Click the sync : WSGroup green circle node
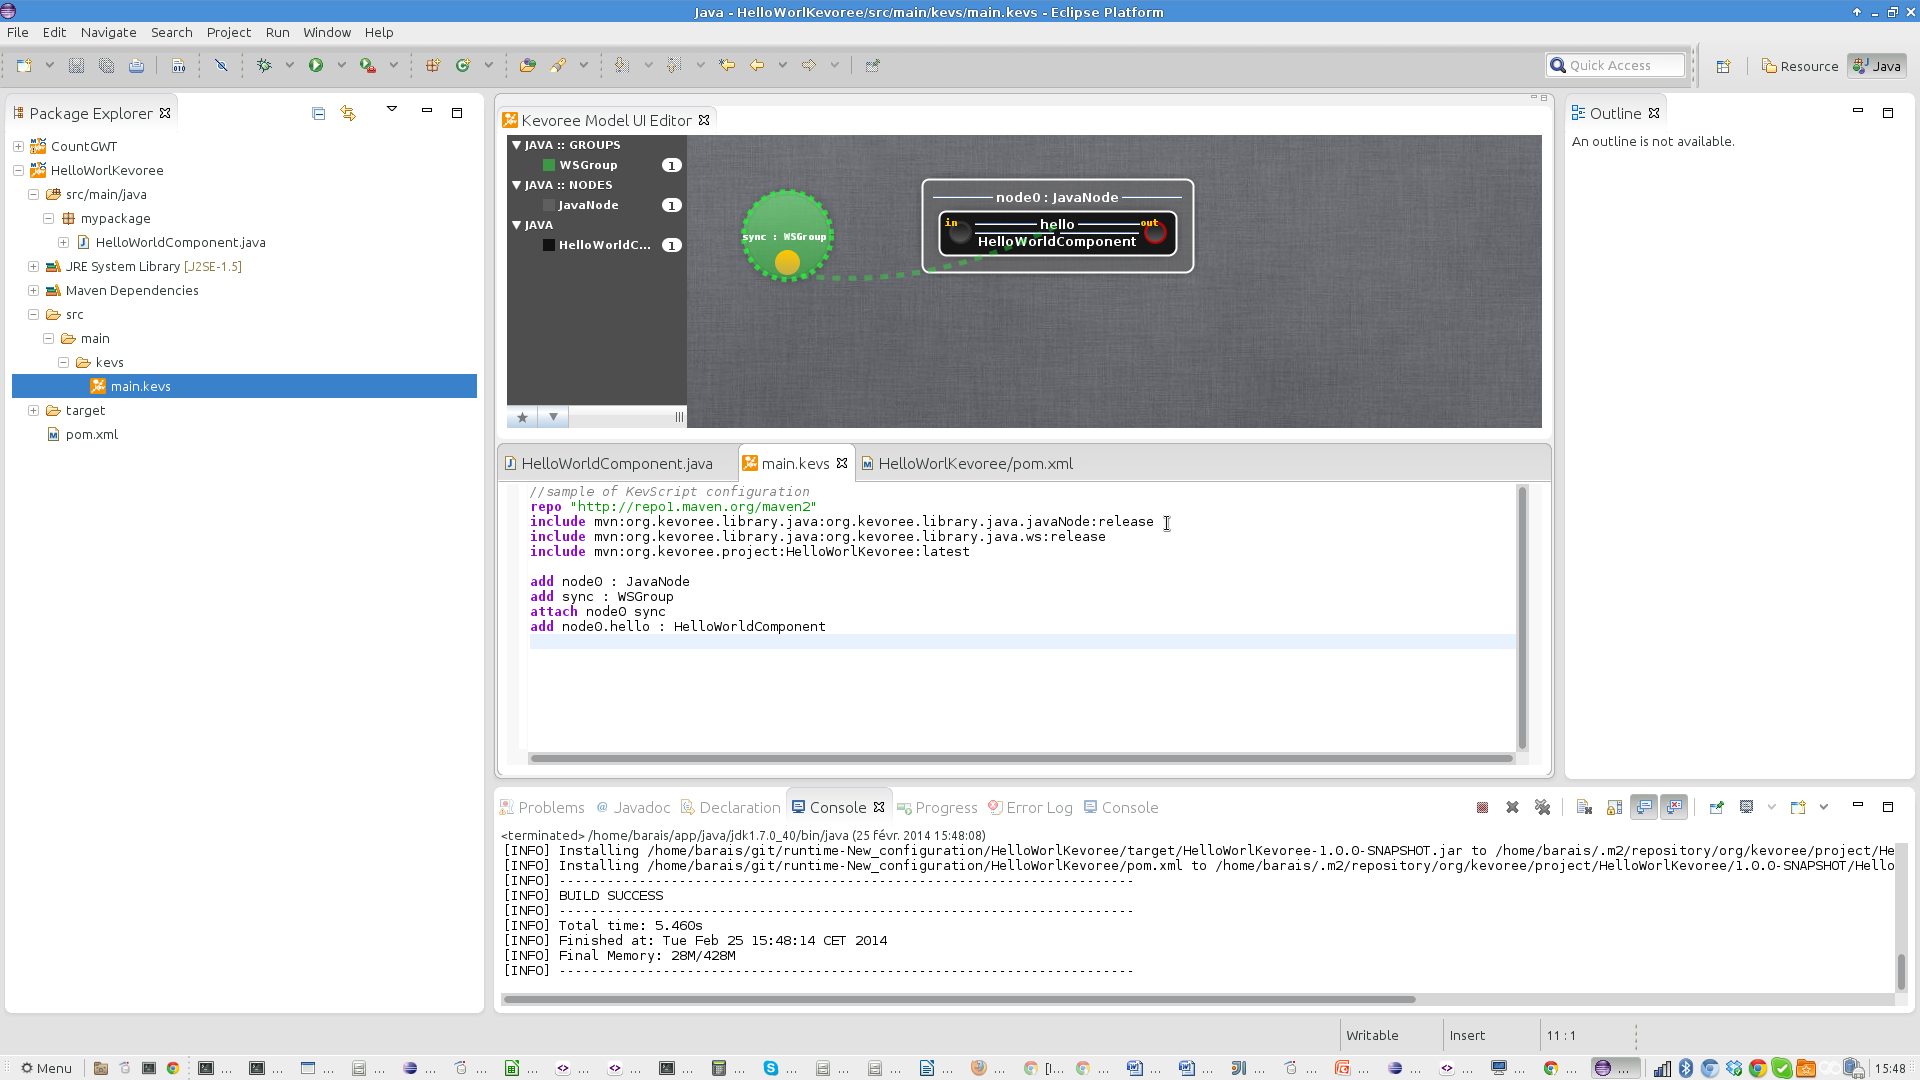Image resolution: width=1920 pixels, height=1080 pixels. [x=787, y=236]
